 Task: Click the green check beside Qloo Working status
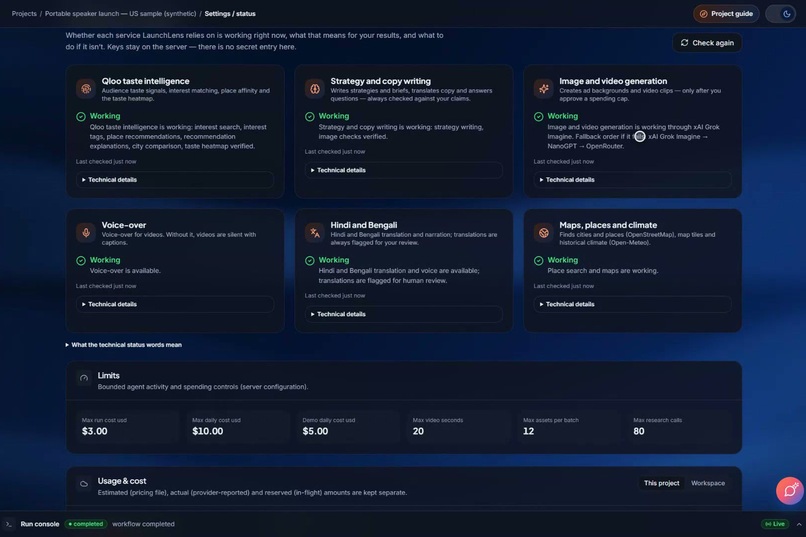pyautogui.click(x=81, y=117)
